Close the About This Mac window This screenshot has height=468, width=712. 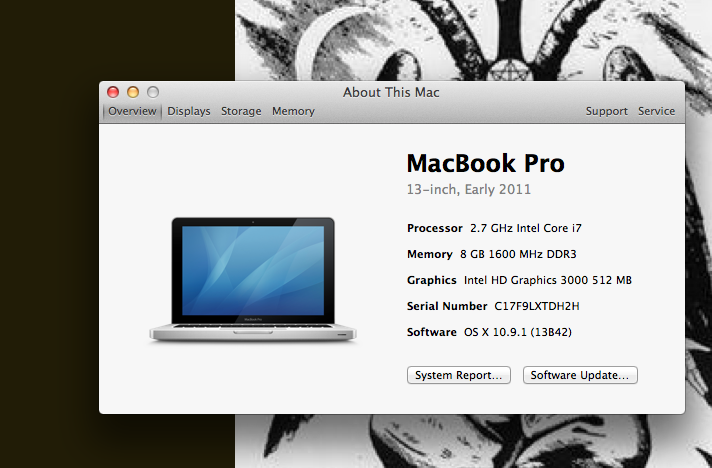click(113, 92)
